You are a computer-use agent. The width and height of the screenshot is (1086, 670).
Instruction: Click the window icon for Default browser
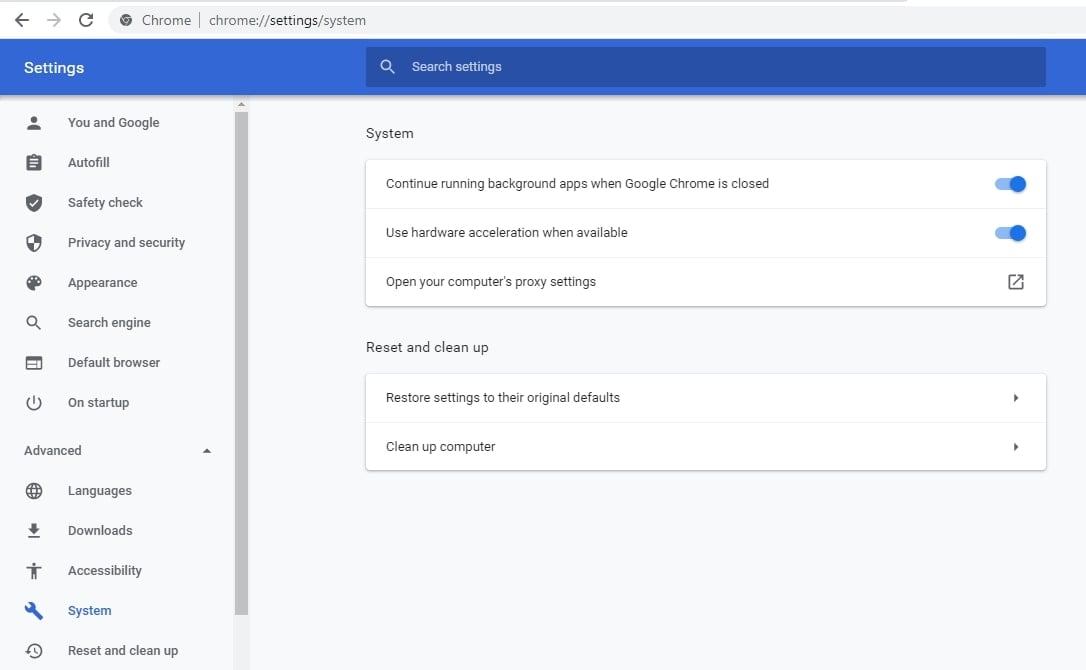[x=33, y=362]
